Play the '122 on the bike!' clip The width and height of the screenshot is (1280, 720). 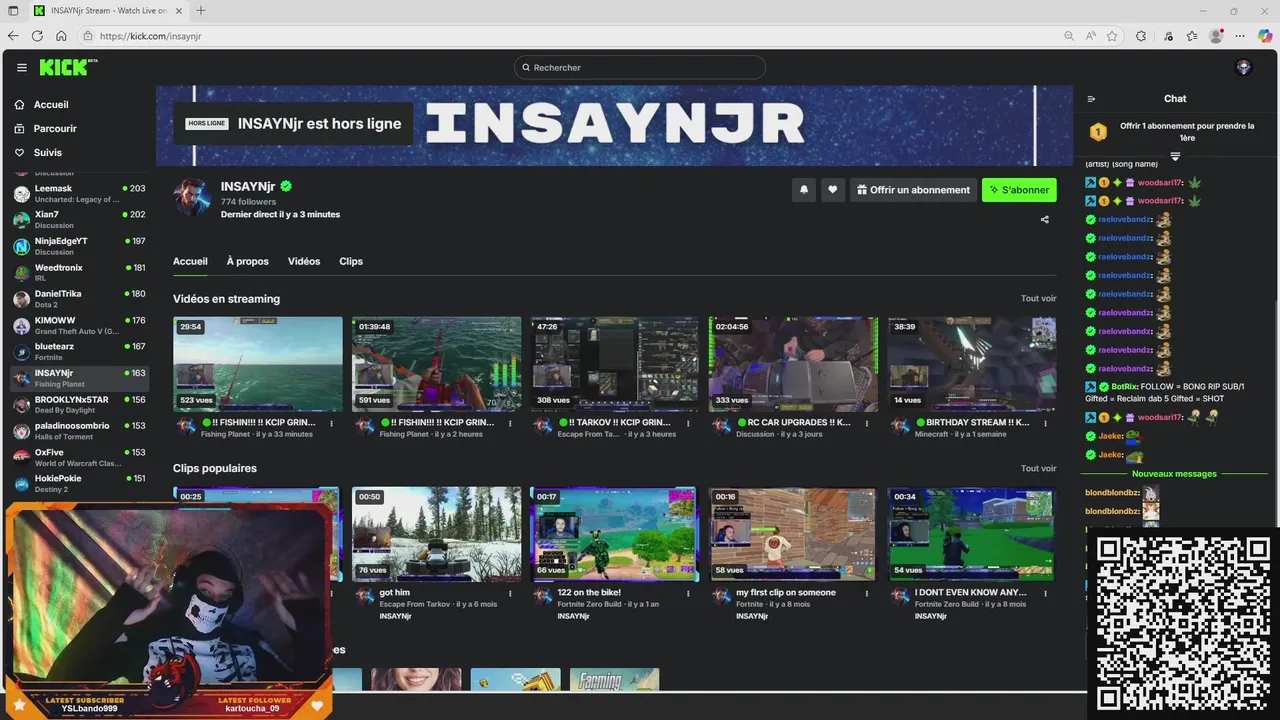(614, 534)
